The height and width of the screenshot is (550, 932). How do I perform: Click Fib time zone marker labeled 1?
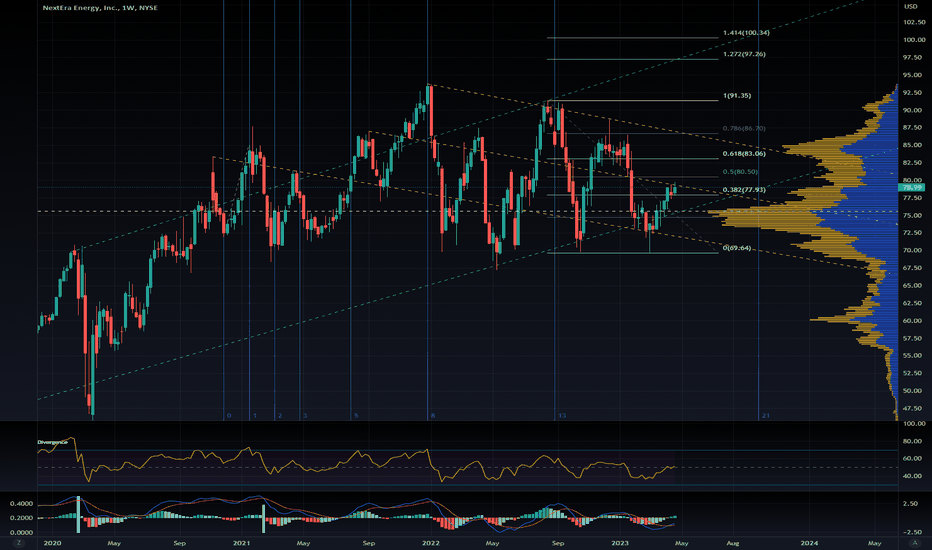254,416
